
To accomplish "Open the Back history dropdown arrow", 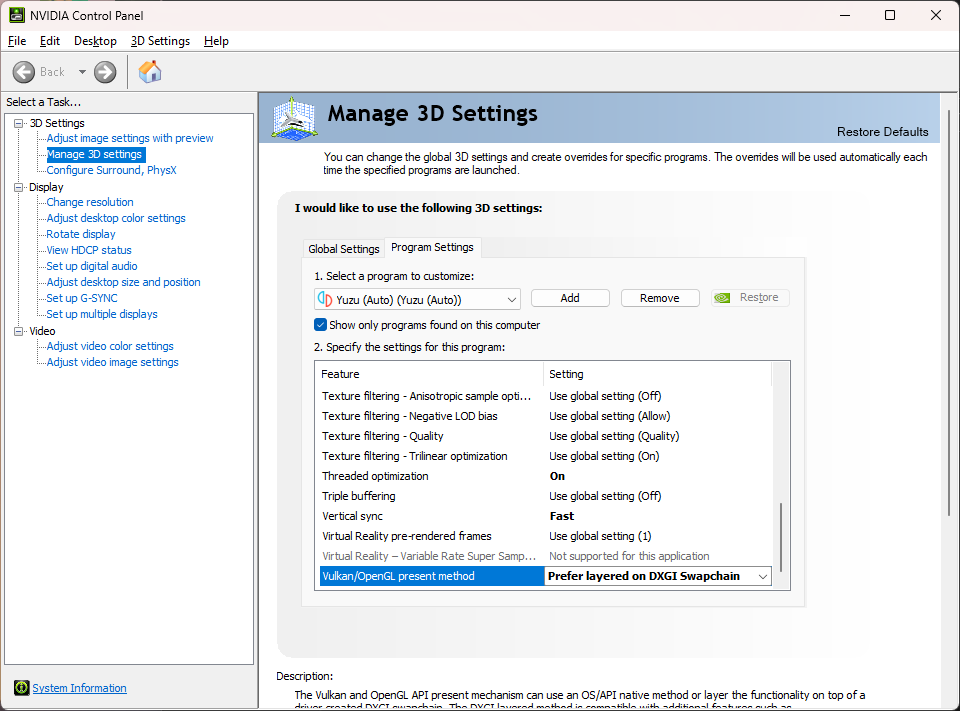I will click(82, 72).
